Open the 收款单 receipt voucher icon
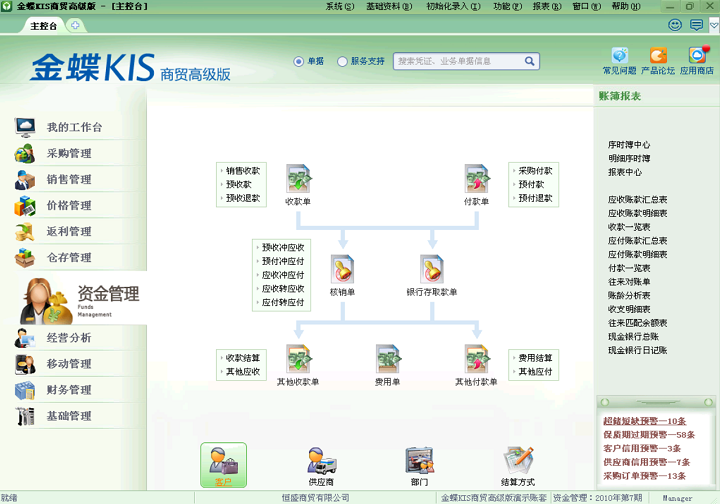Screen dimensions: 720x504 (x=299, y=180)
